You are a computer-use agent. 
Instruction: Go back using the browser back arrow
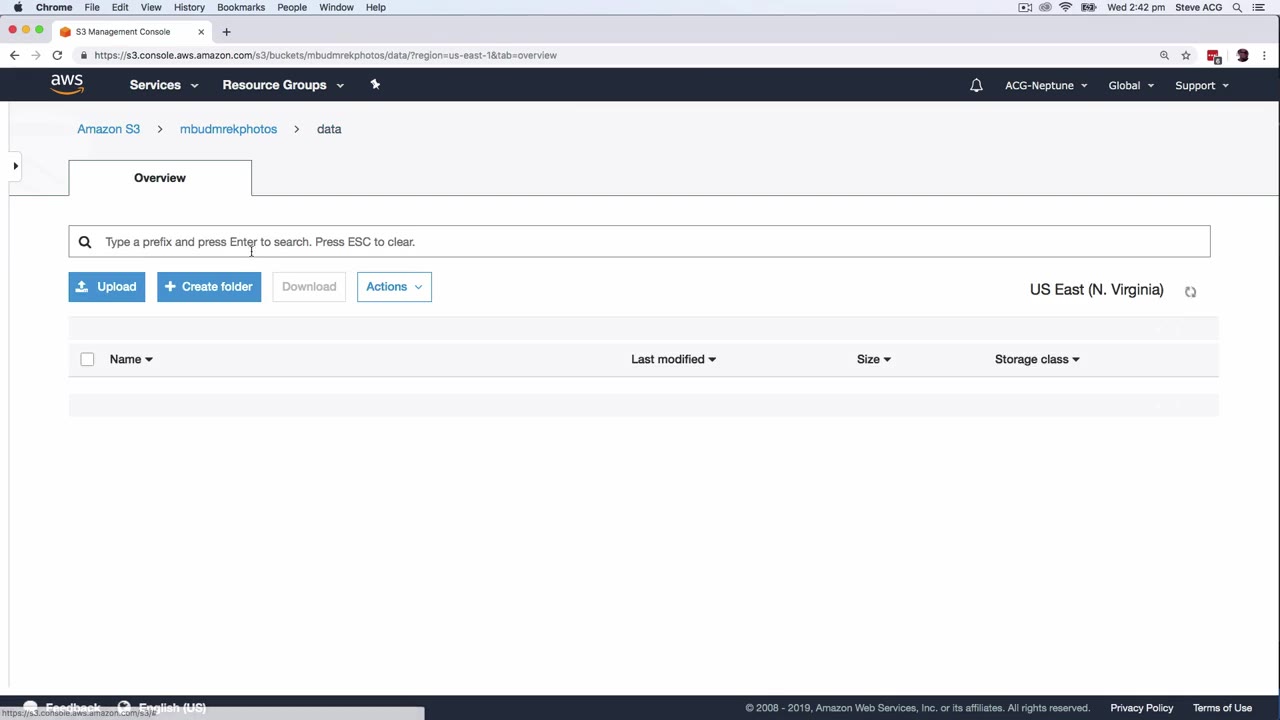(14, 55)
